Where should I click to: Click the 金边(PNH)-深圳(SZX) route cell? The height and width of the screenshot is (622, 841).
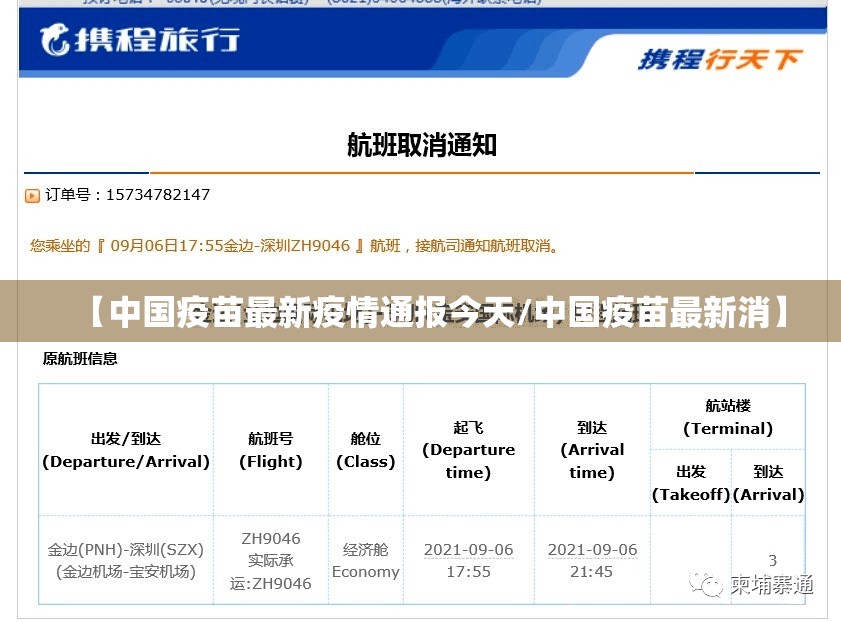point(126,560)
